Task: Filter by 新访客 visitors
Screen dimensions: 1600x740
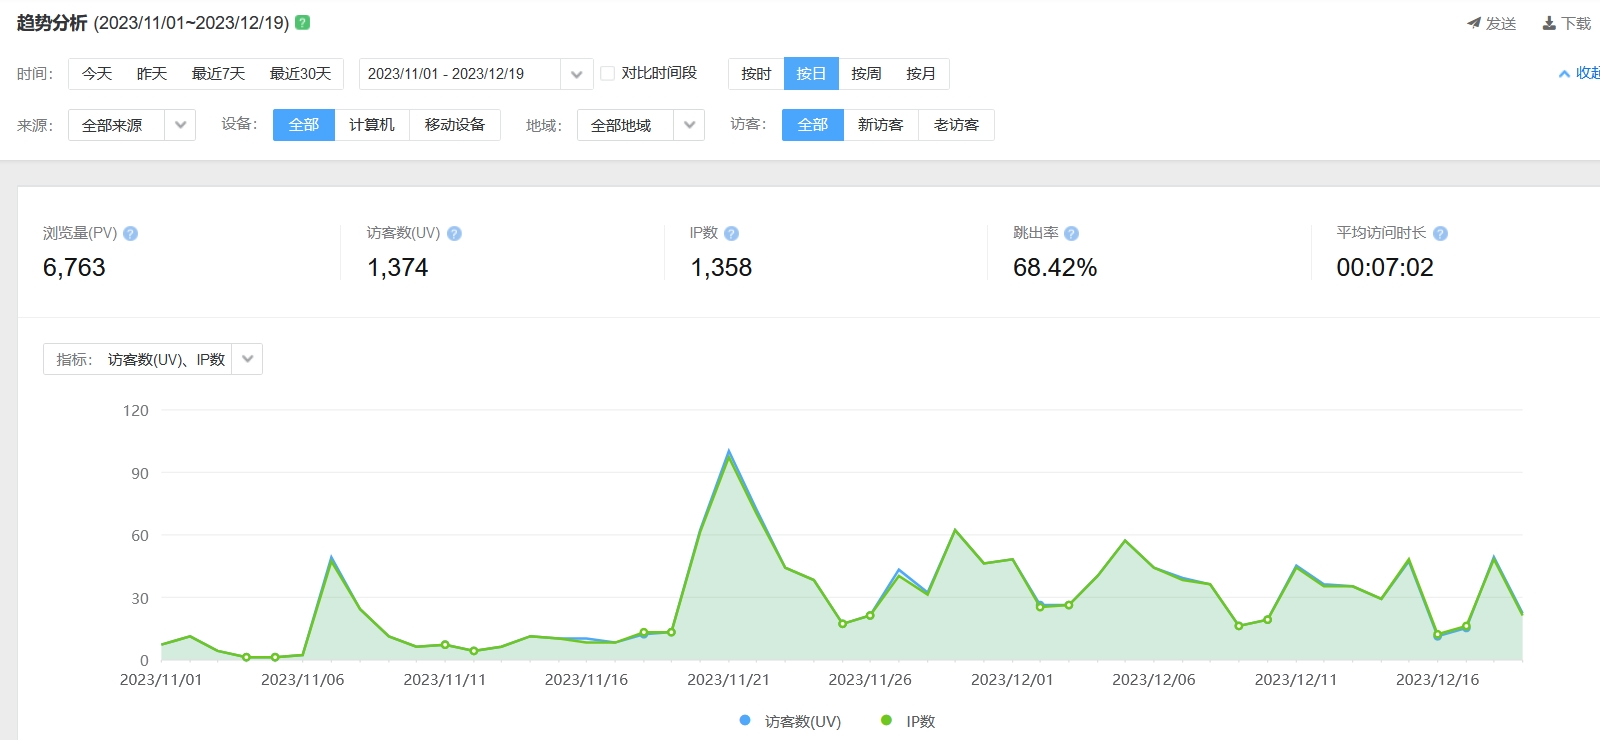Action: pos(880,125)
